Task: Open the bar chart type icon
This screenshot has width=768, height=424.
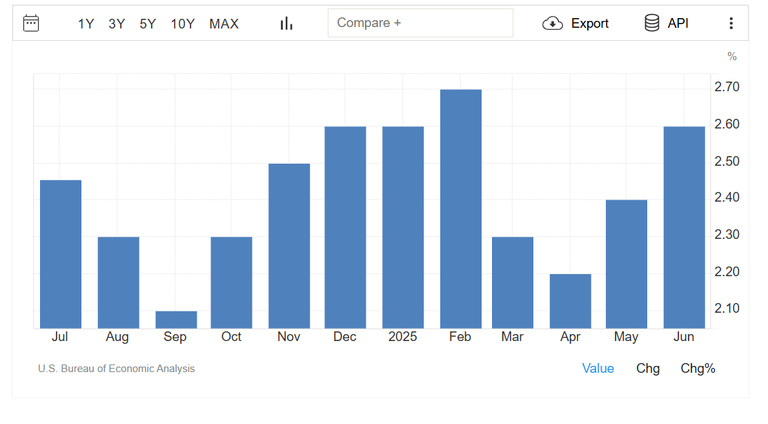Action: [x=286, y=23]
